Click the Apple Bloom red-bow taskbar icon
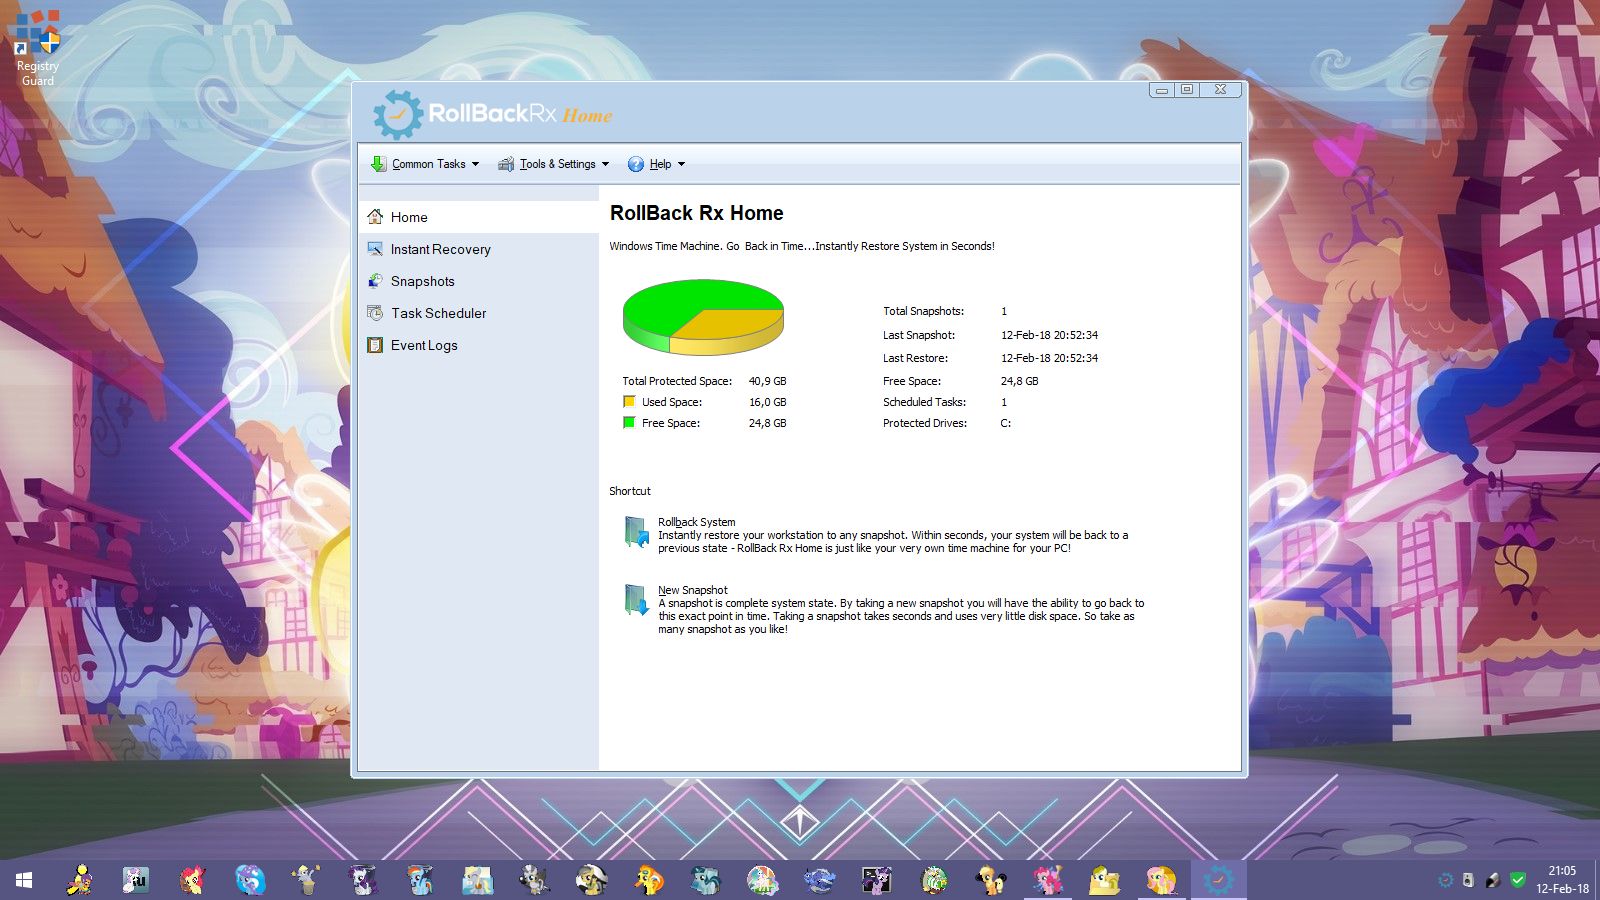This screenshot has width=1600, height=900. 192,880
